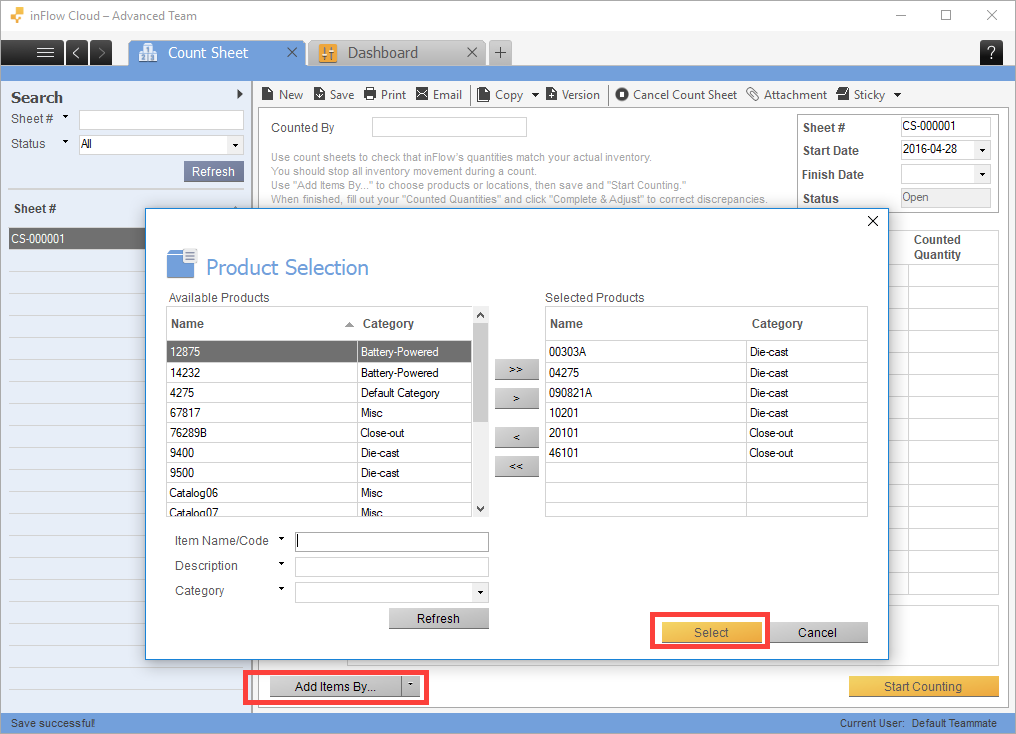
Task: Sort available products by Name header
Action: (262, 323)
